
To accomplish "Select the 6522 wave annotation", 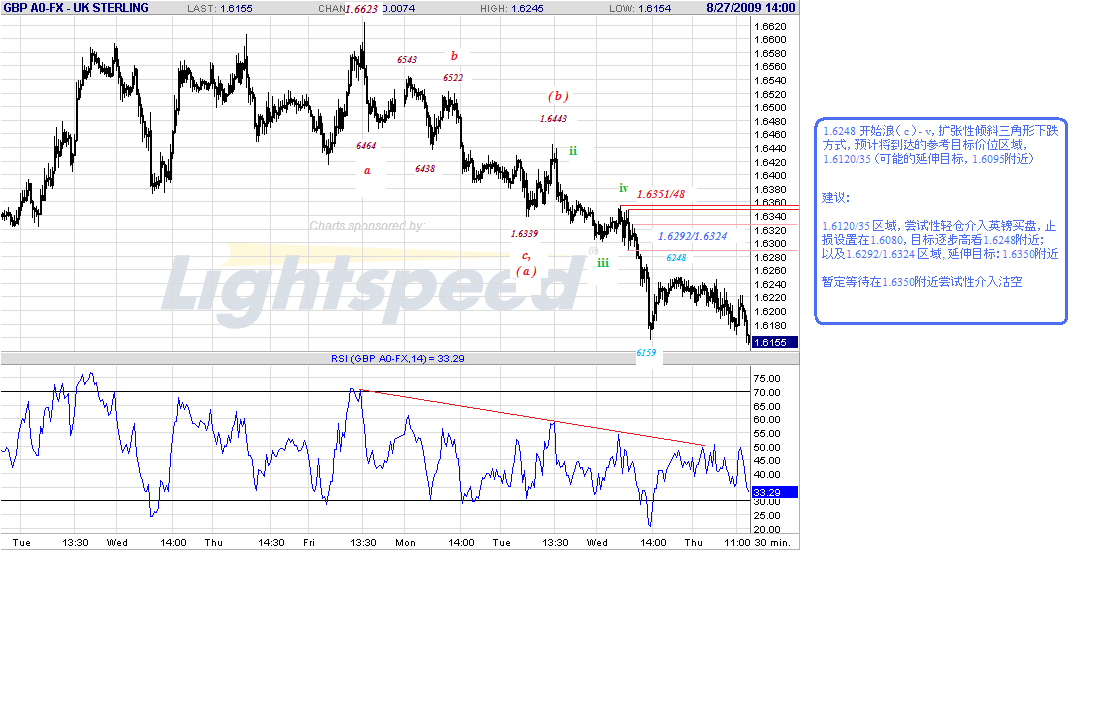I will [453, 78].
